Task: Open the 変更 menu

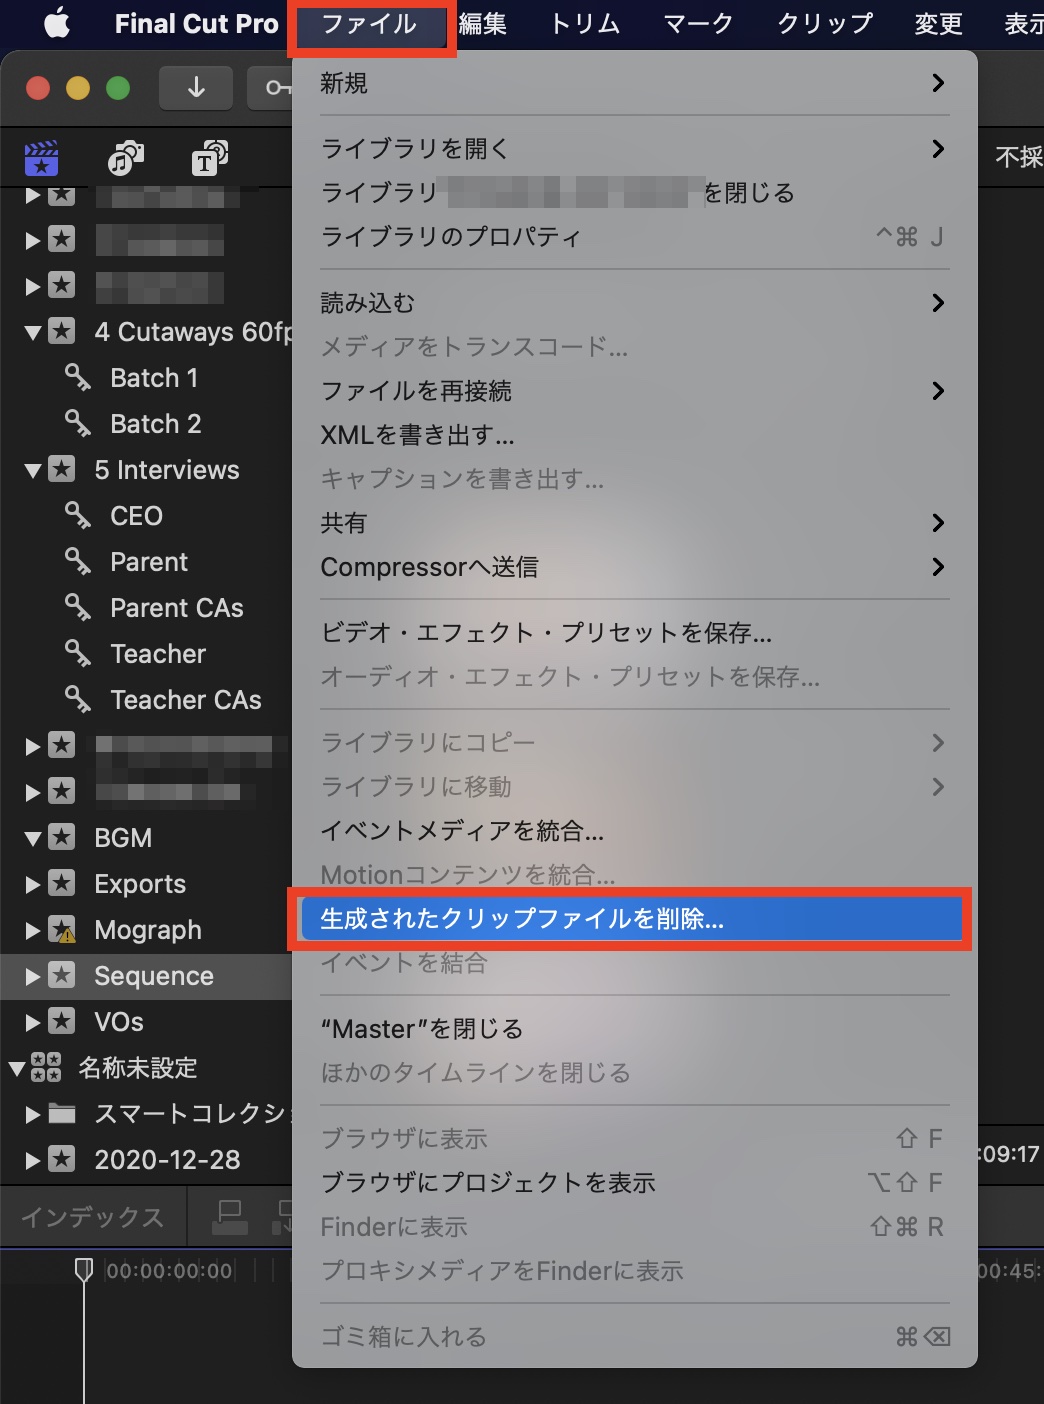Action: pyautogui.click(x=938, y=23)
